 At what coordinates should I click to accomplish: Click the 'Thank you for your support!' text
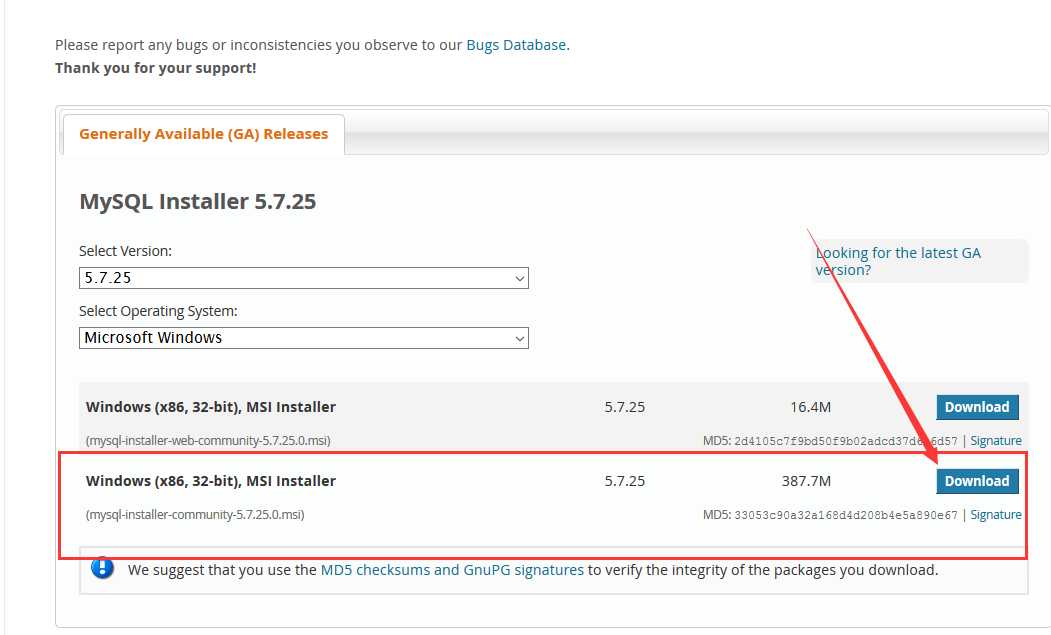[155, 68]
